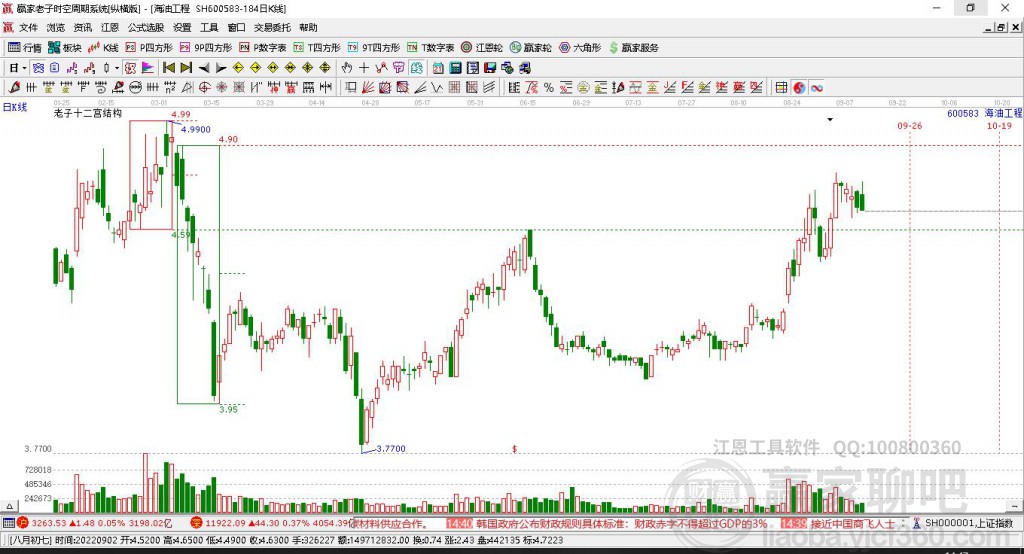Open the 公式选股 menu
Screen dimensions: 1024x554
[x=146, y=27]
